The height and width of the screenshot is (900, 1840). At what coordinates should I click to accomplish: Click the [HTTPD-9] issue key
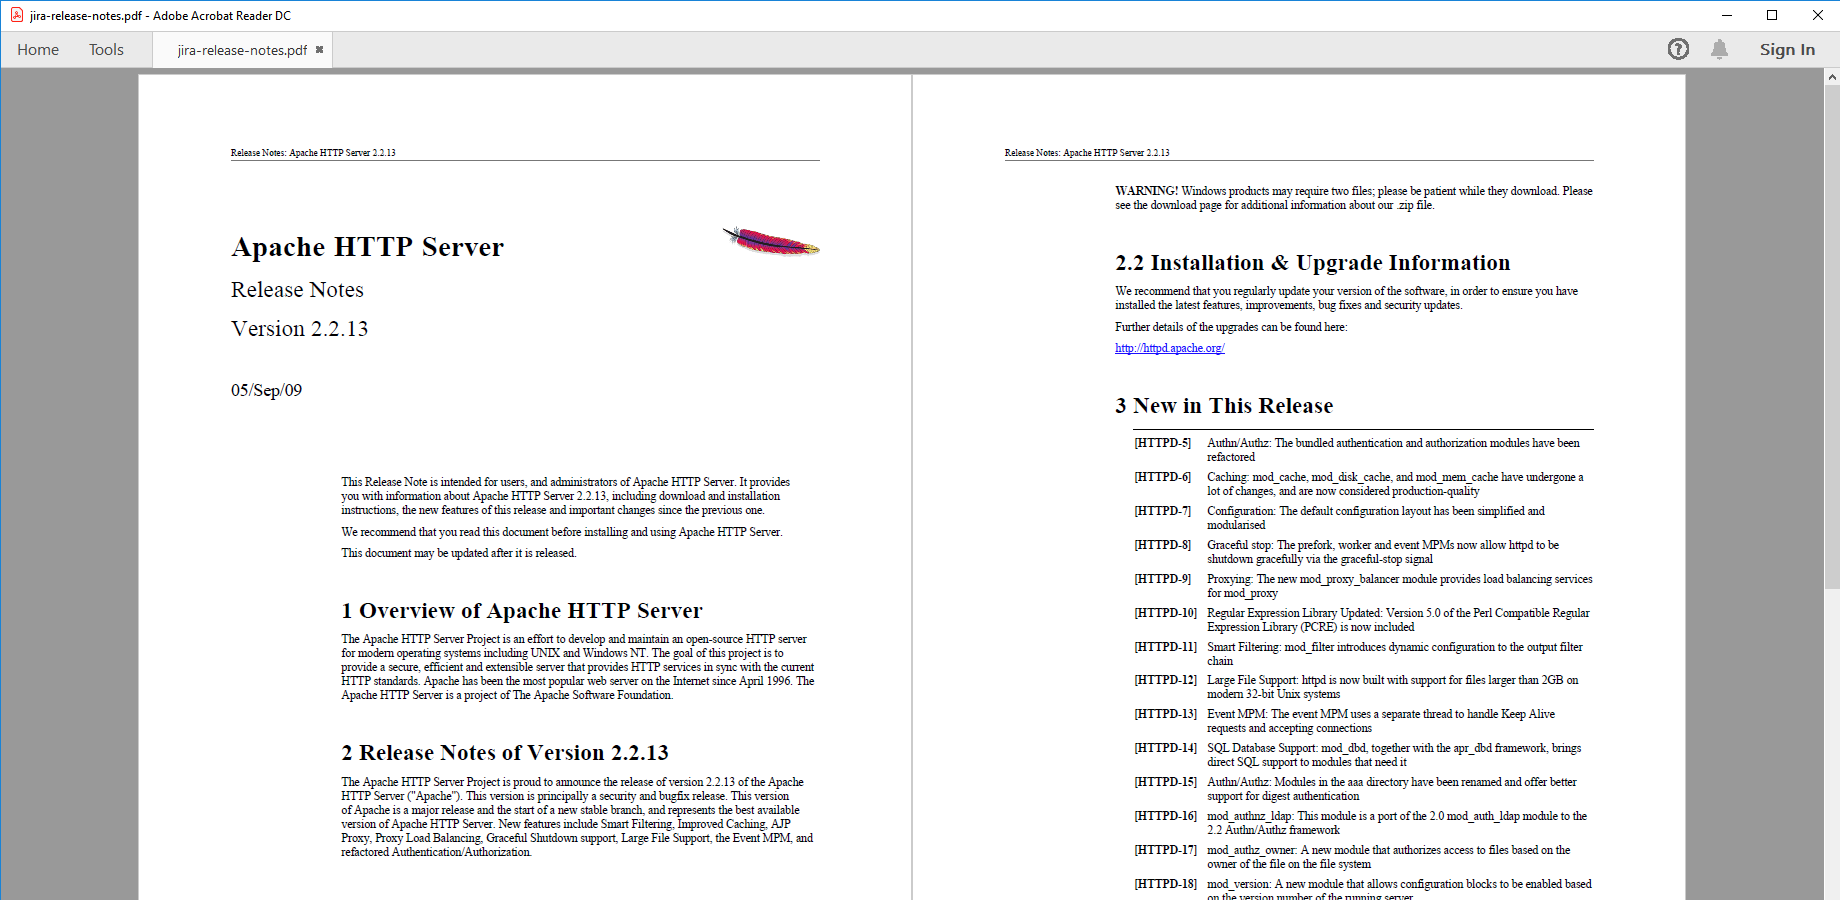point(1163,579)
